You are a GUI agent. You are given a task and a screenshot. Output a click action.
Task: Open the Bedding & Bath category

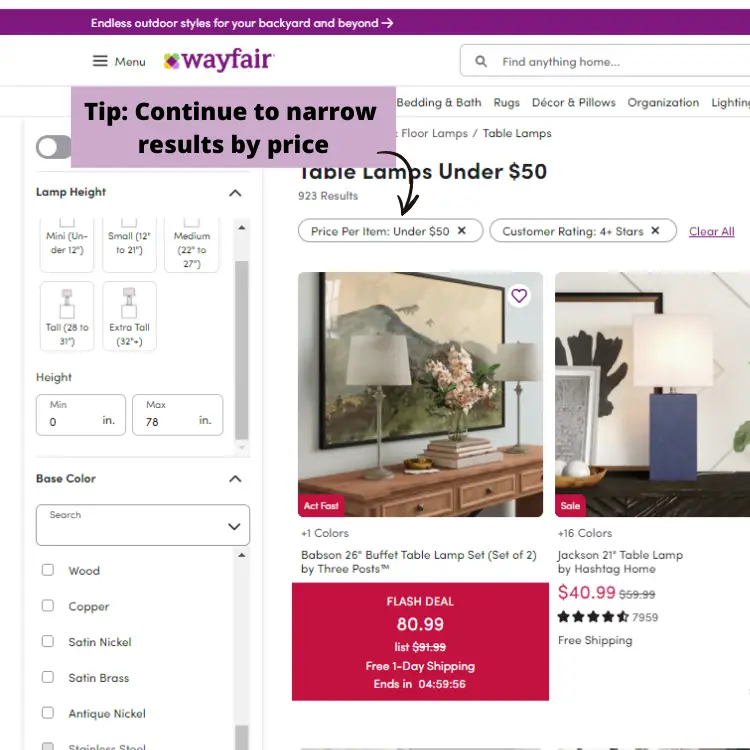[x=439, y=102]
